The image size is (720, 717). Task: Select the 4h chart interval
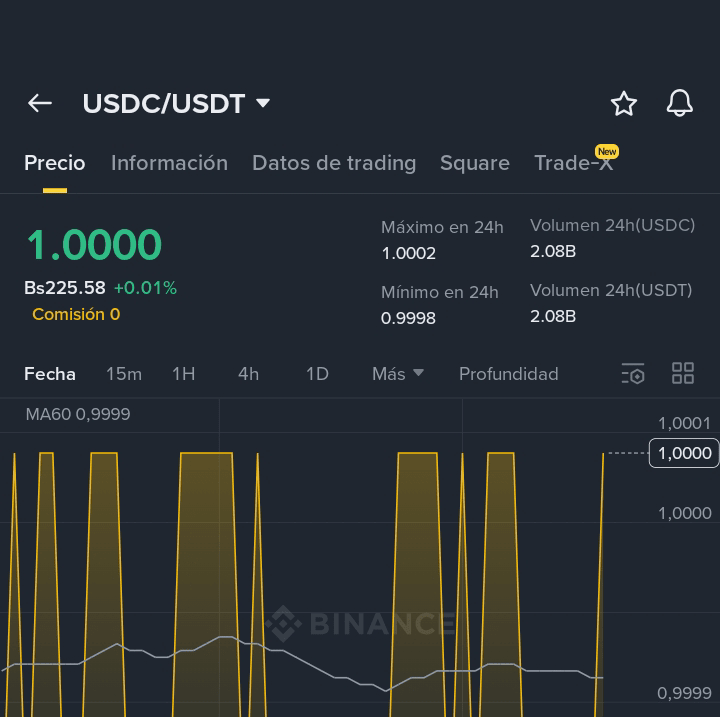(248, 374)
